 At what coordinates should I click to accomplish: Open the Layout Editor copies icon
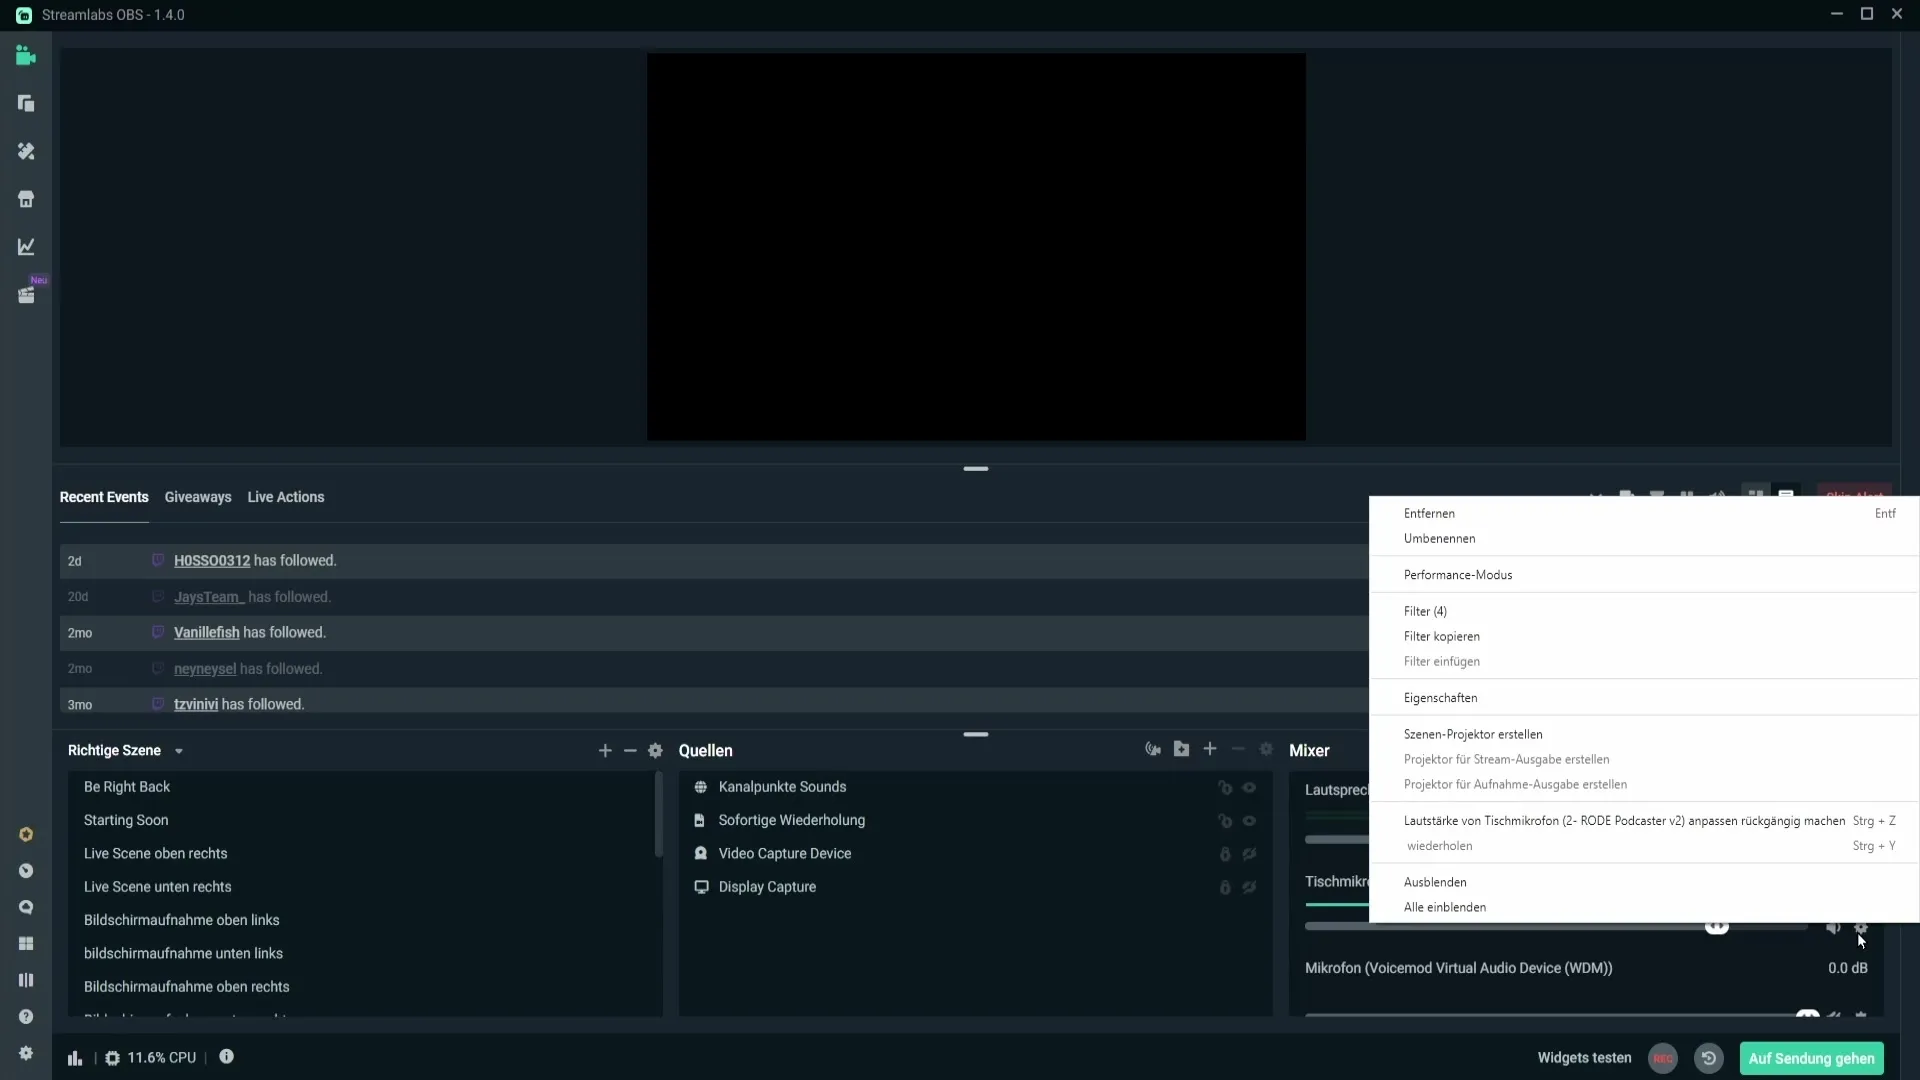click(26, 104)
